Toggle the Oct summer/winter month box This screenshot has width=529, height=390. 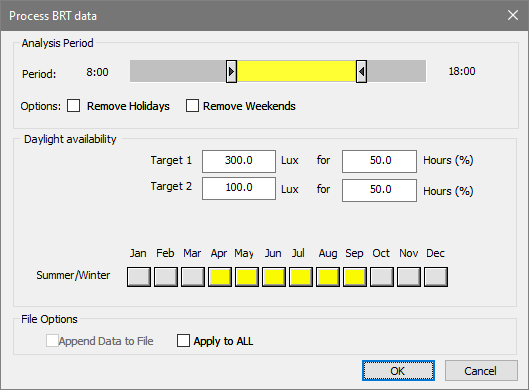click(382, 277)
